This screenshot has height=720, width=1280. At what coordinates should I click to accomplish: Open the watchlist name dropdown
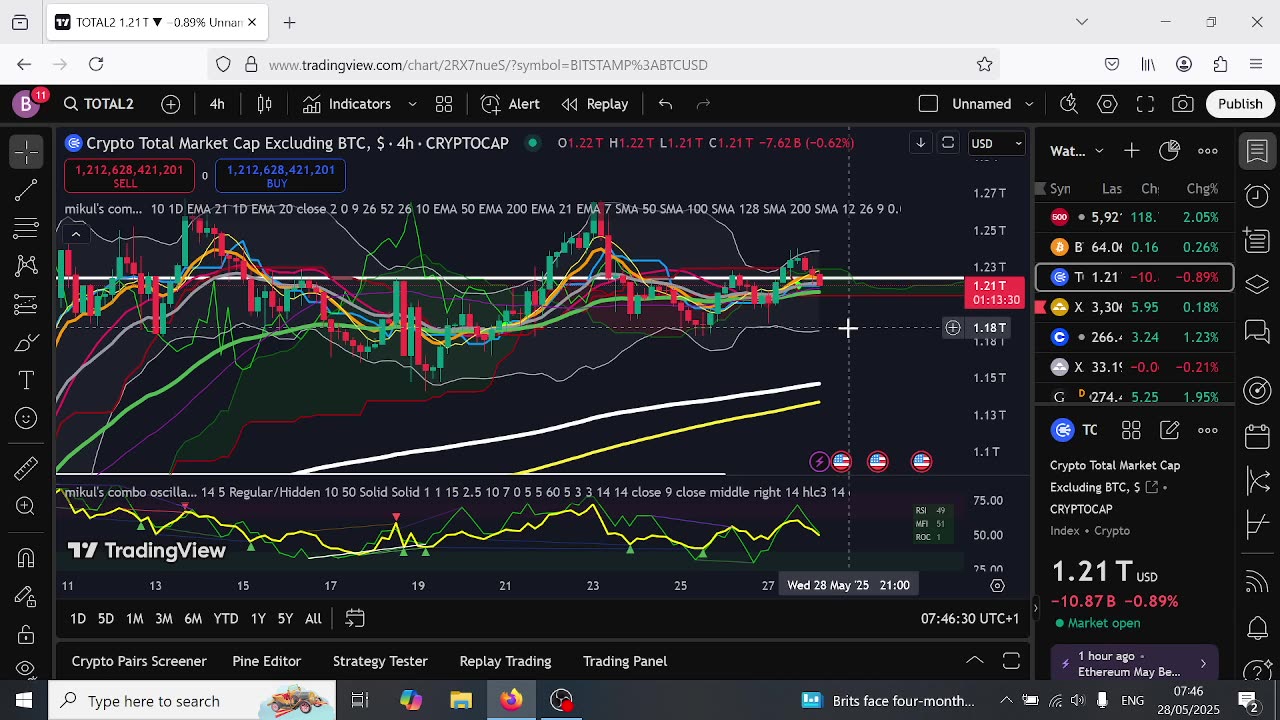coord(1077,151)
